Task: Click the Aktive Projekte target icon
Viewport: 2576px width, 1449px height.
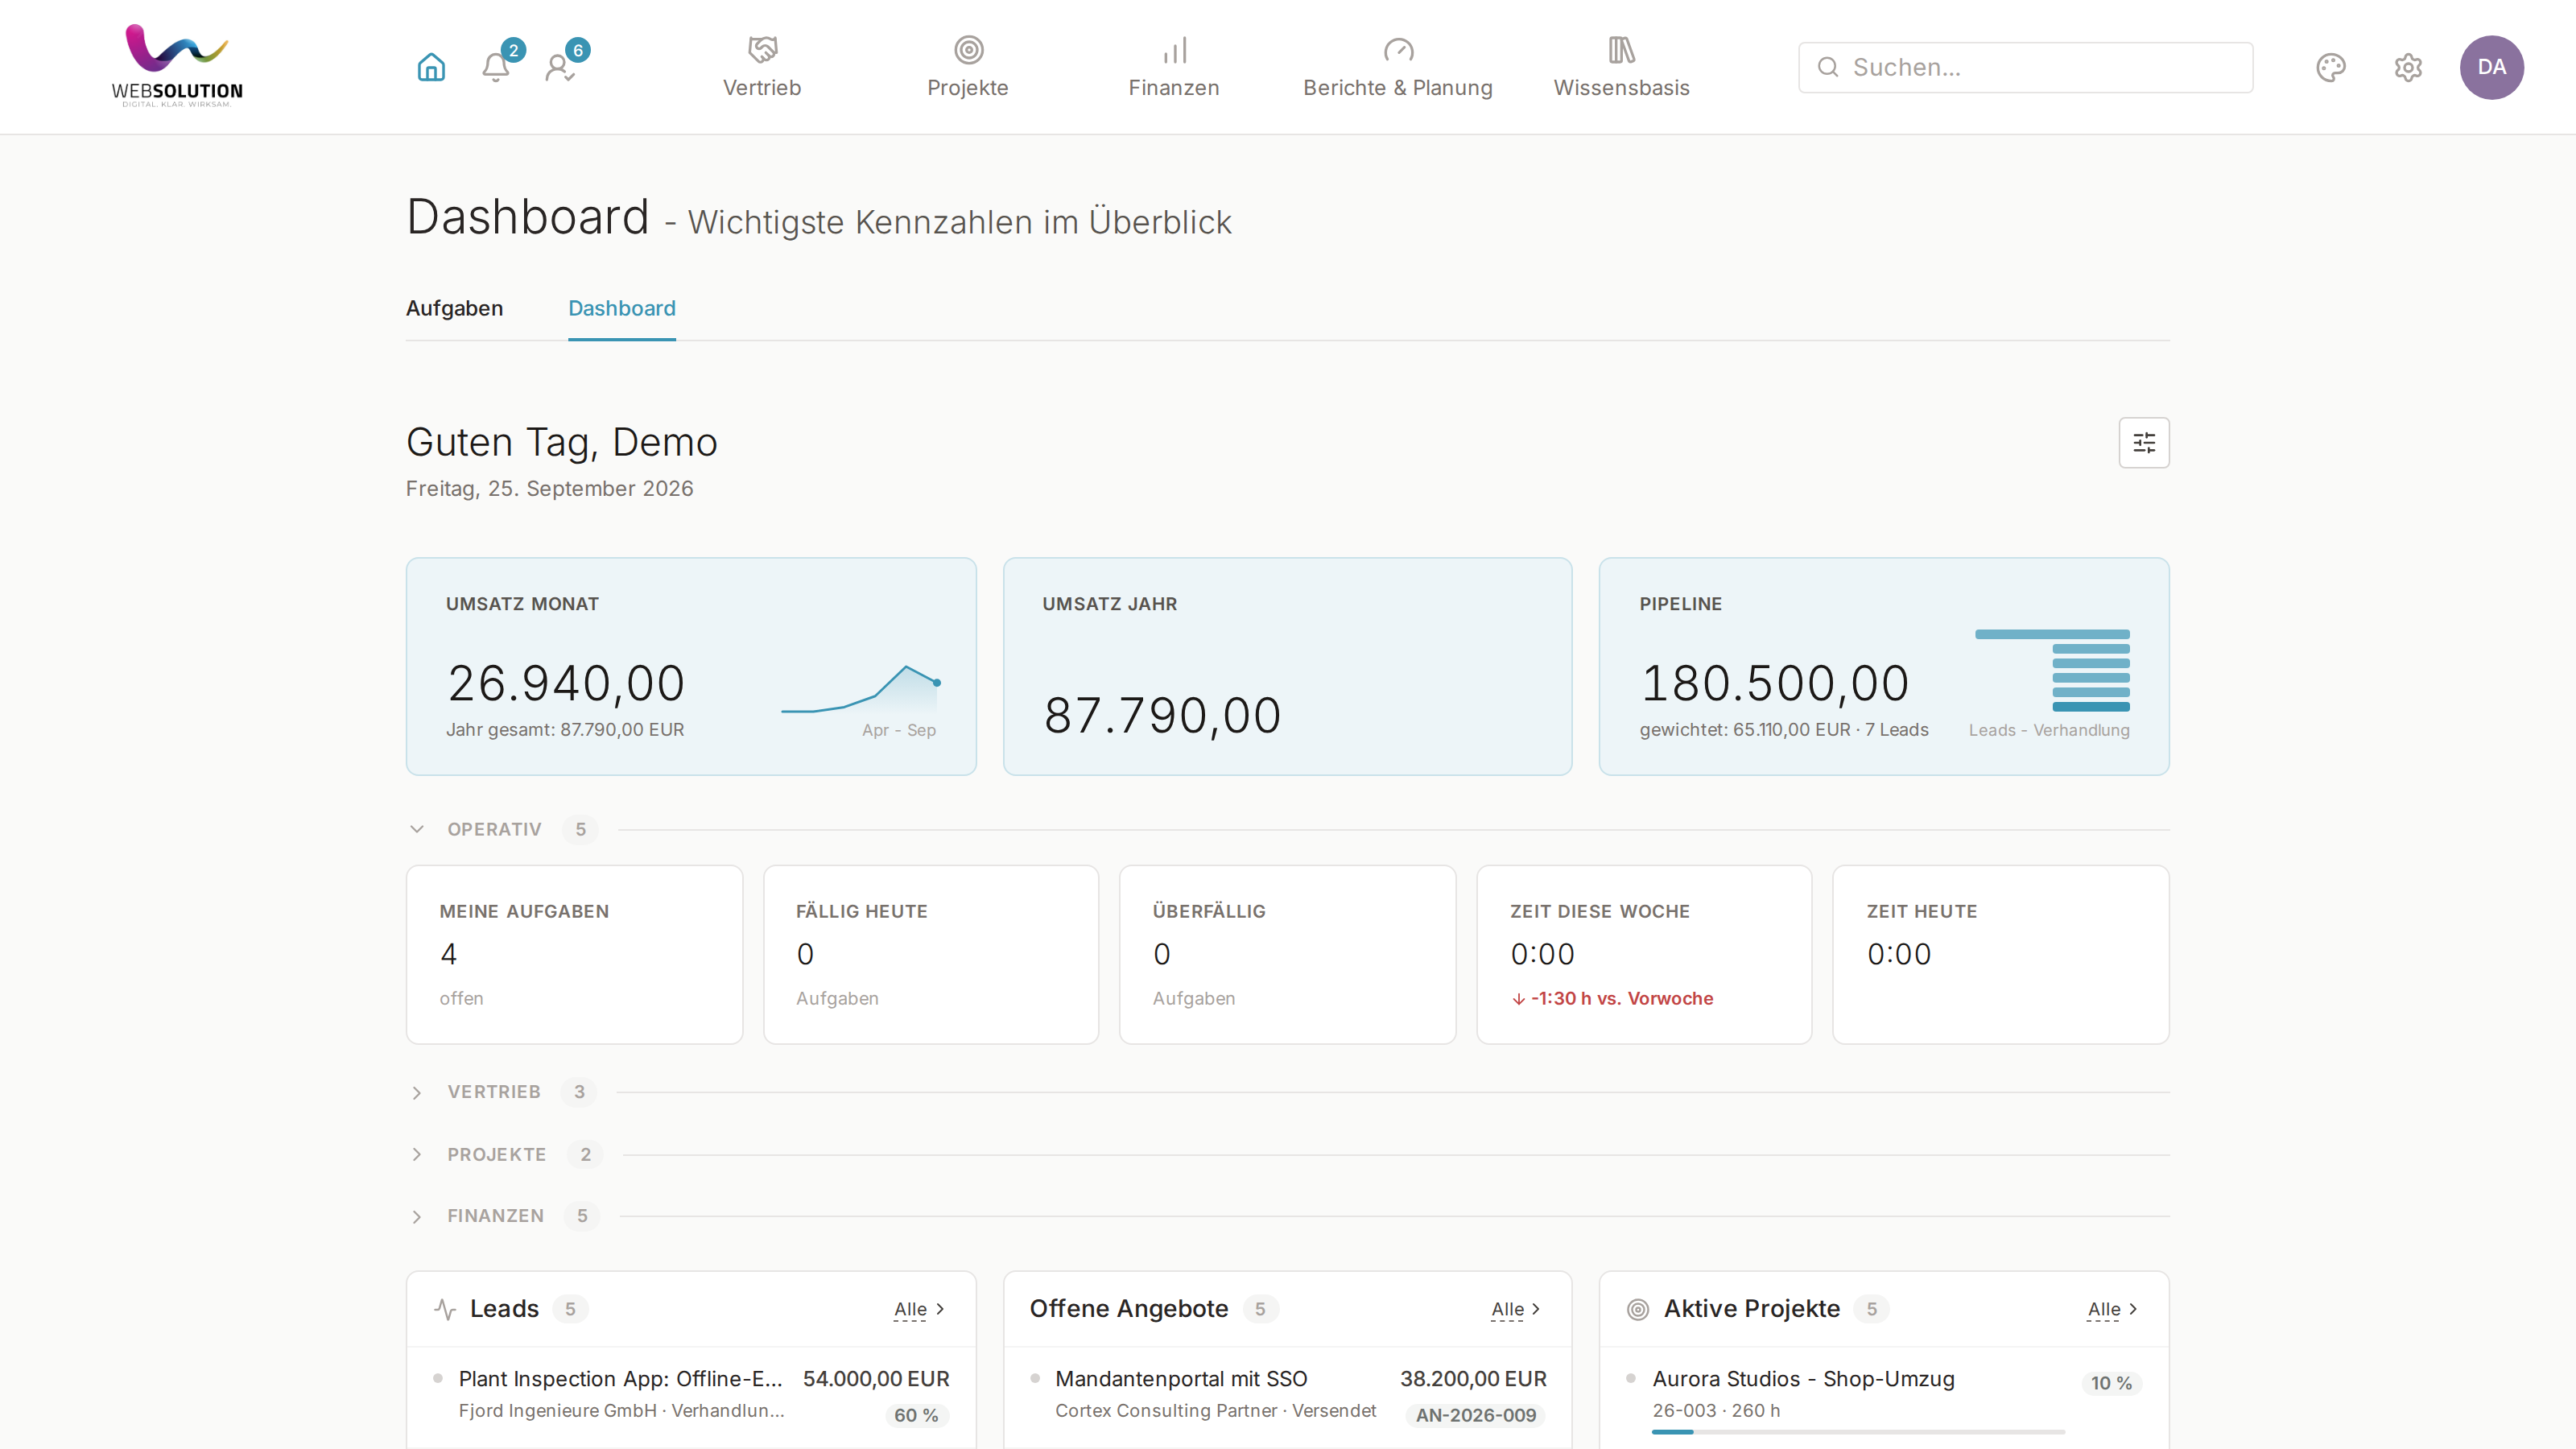Action: click(1638, 1309)
